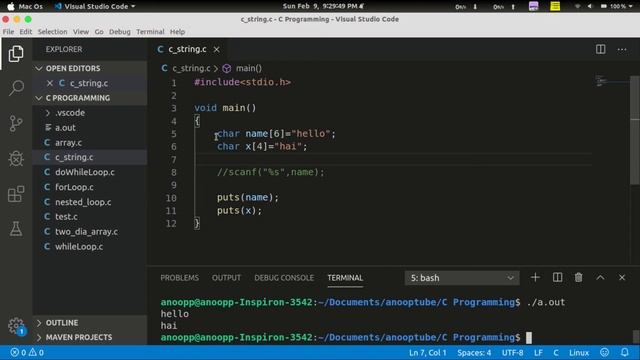Screen dimensions: 640x360
Task: Close the c_string.c editor tab
Action: click(x=216, y=49)
